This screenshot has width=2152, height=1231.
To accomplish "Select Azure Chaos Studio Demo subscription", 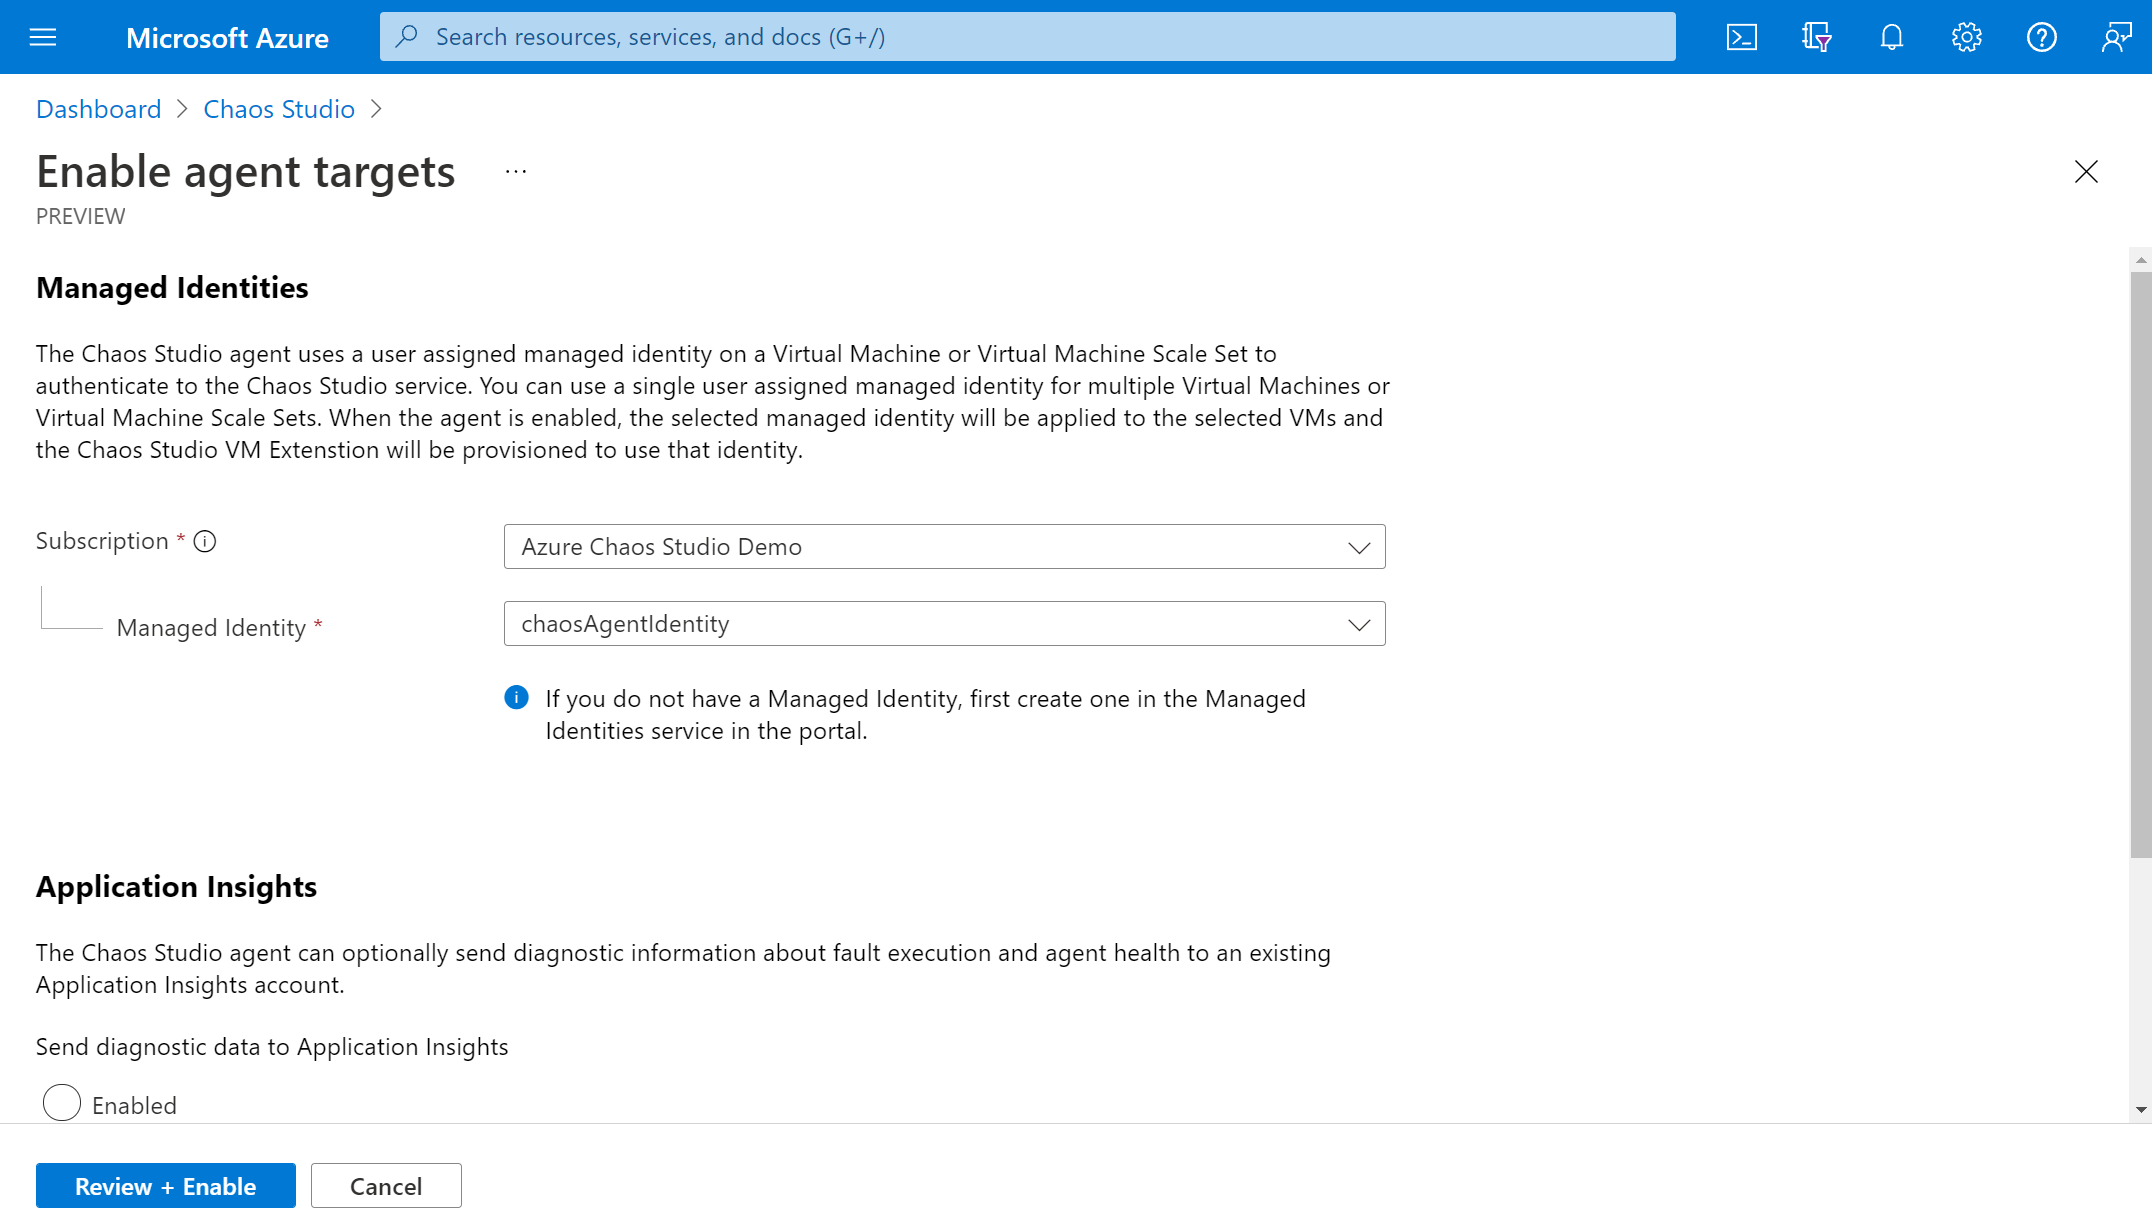I will (x=942, y=547).
